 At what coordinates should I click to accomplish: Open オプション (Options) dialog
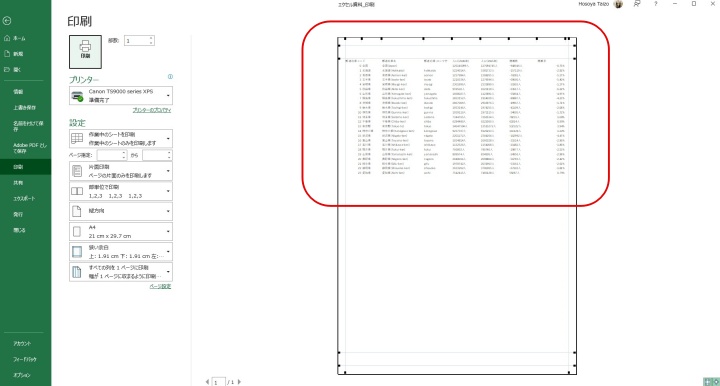point(26,375)
